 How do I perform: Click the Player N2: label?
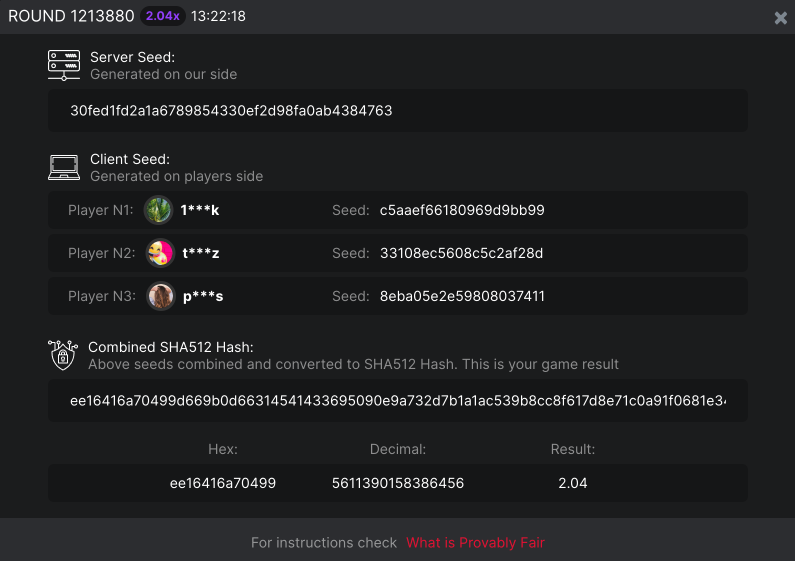[101, 253]
